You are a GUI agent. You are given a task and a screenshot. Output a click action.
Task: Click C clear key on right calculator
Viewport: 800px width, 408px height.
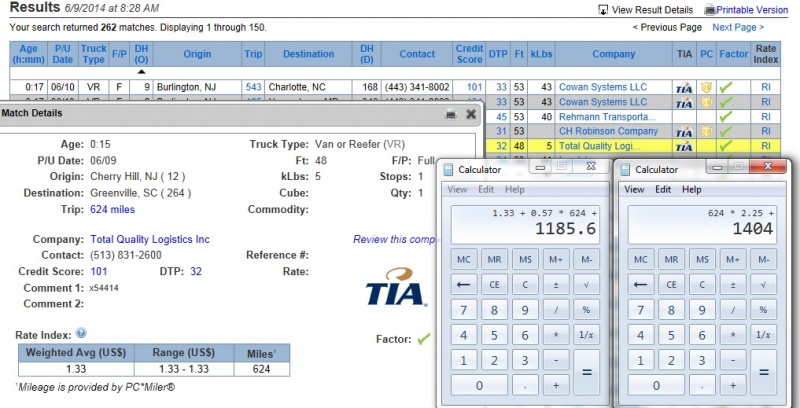pyautogui.click(x=702, y=284)
